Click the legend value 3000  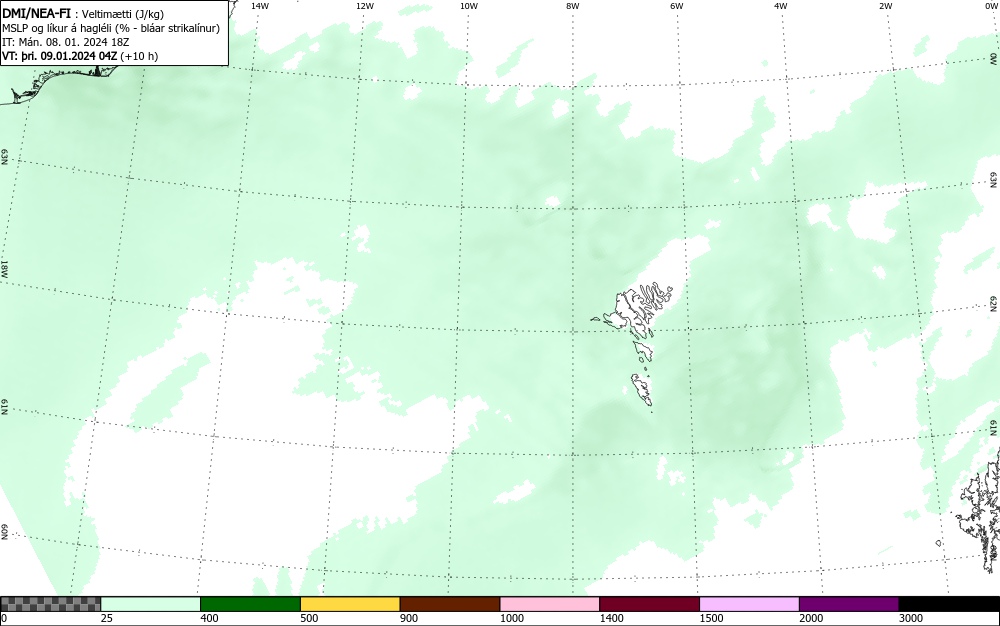tap(911, 618)
